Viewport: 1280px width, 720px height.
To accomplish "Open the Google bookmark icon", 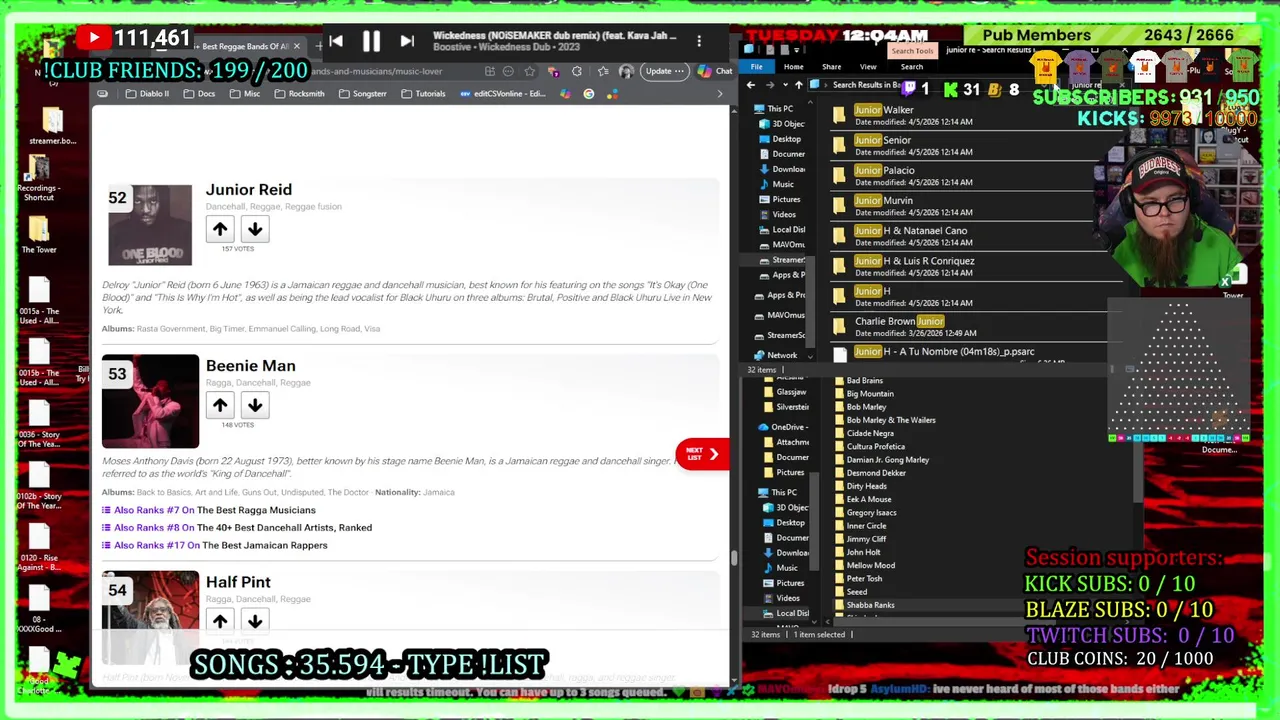I will tap(588, 94).
